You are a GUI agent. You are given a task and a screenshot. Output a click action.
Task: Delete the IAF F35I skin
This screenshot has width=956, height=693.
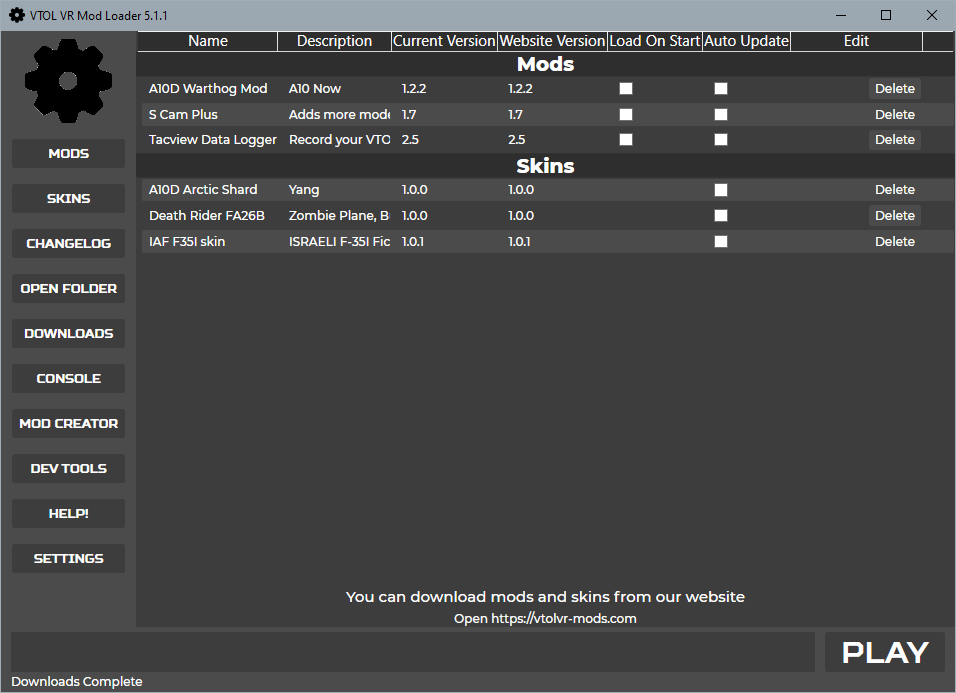(894, 242)
